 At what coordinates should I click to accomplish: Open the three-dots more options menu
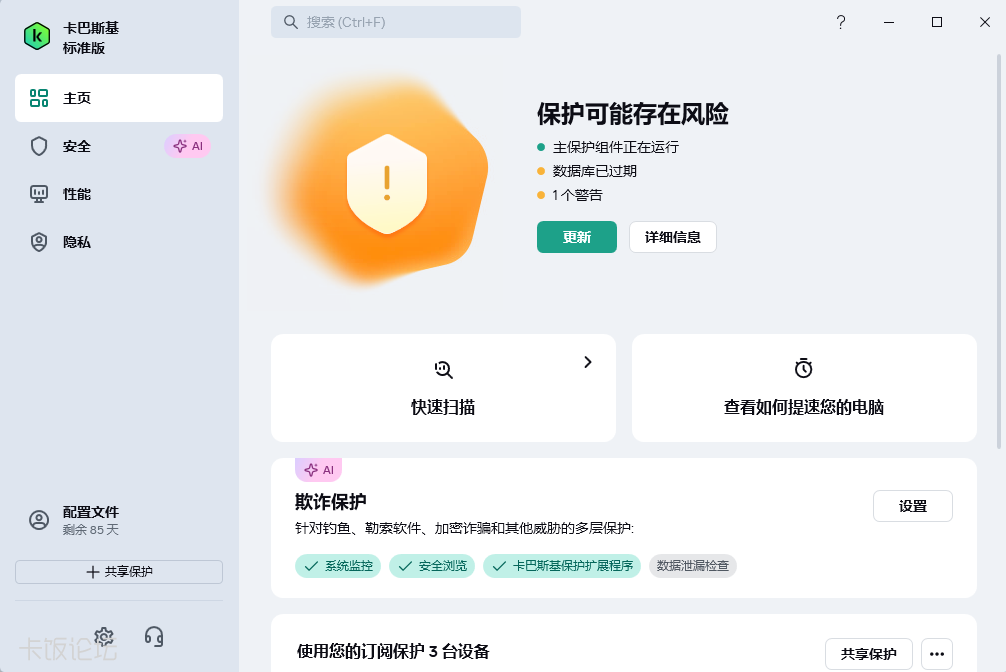pos(937,654)
